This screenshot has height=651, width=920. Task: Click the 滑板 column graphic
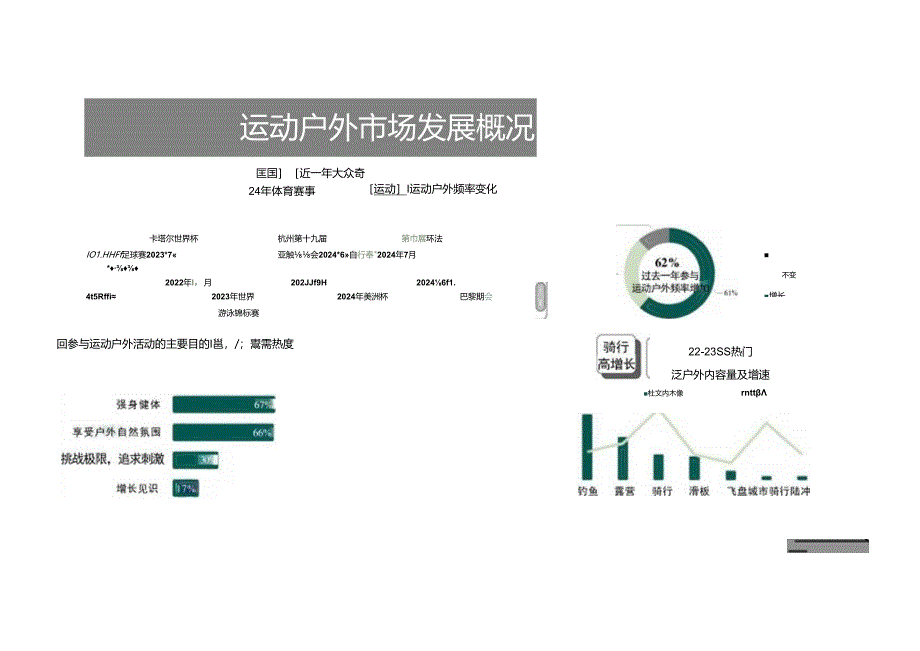(x=695, y=468)
